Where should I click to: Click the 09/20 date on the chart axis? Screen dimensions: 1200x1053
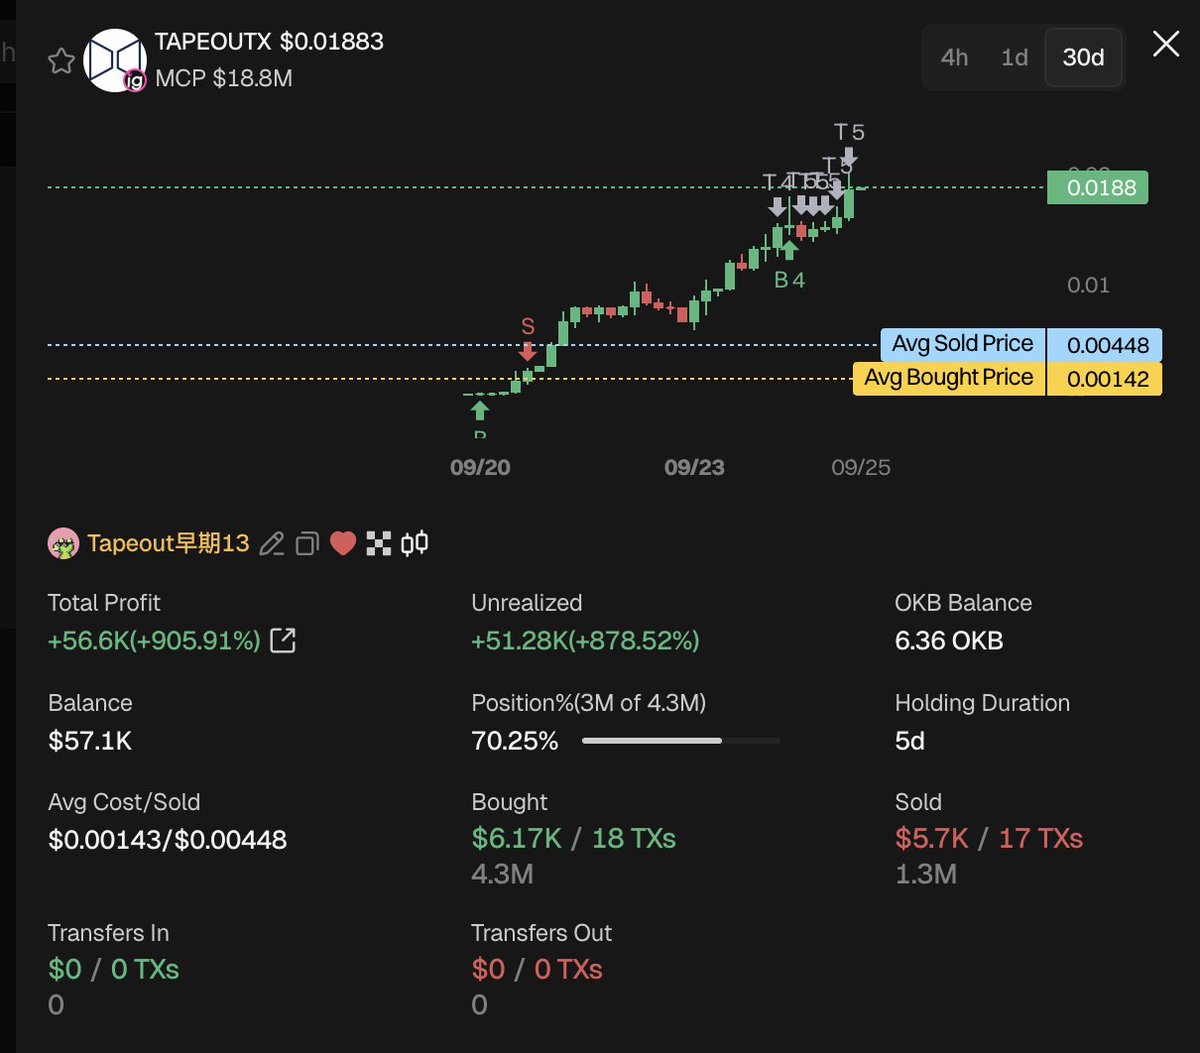[480, 467]
